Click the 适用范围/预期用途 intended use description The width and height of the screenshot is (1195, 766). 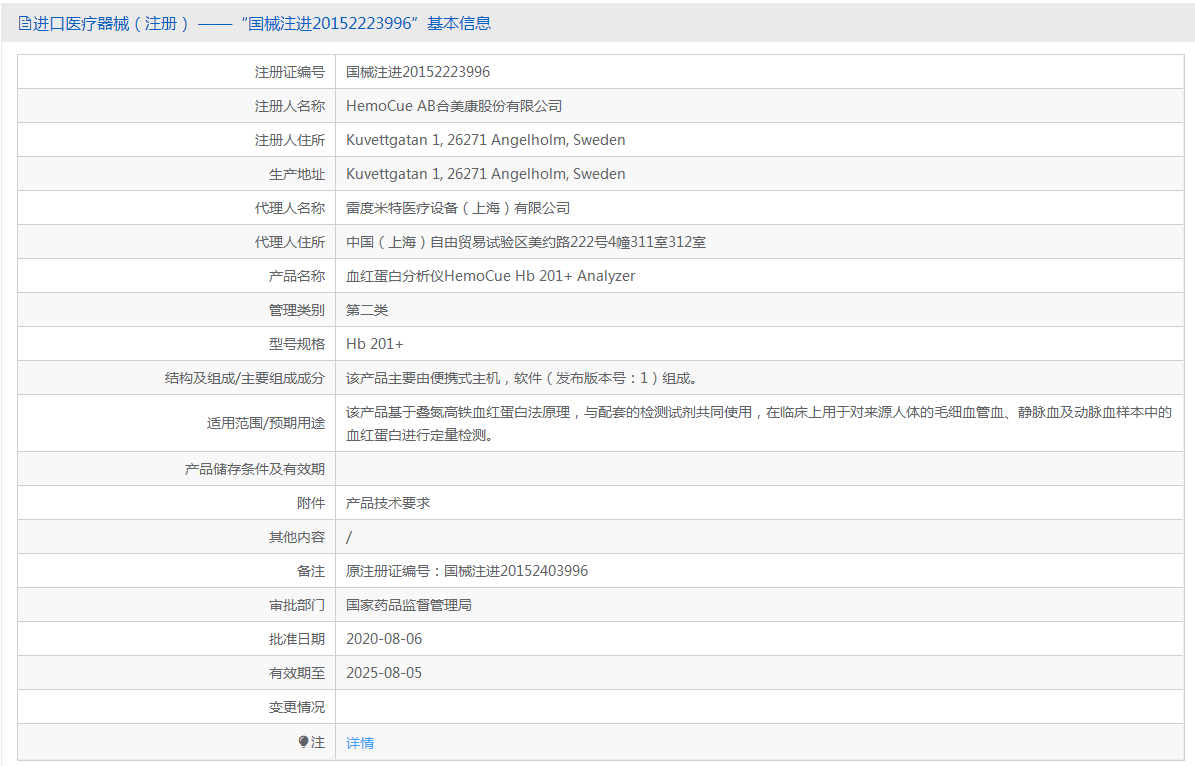click(x=758, y=423)
